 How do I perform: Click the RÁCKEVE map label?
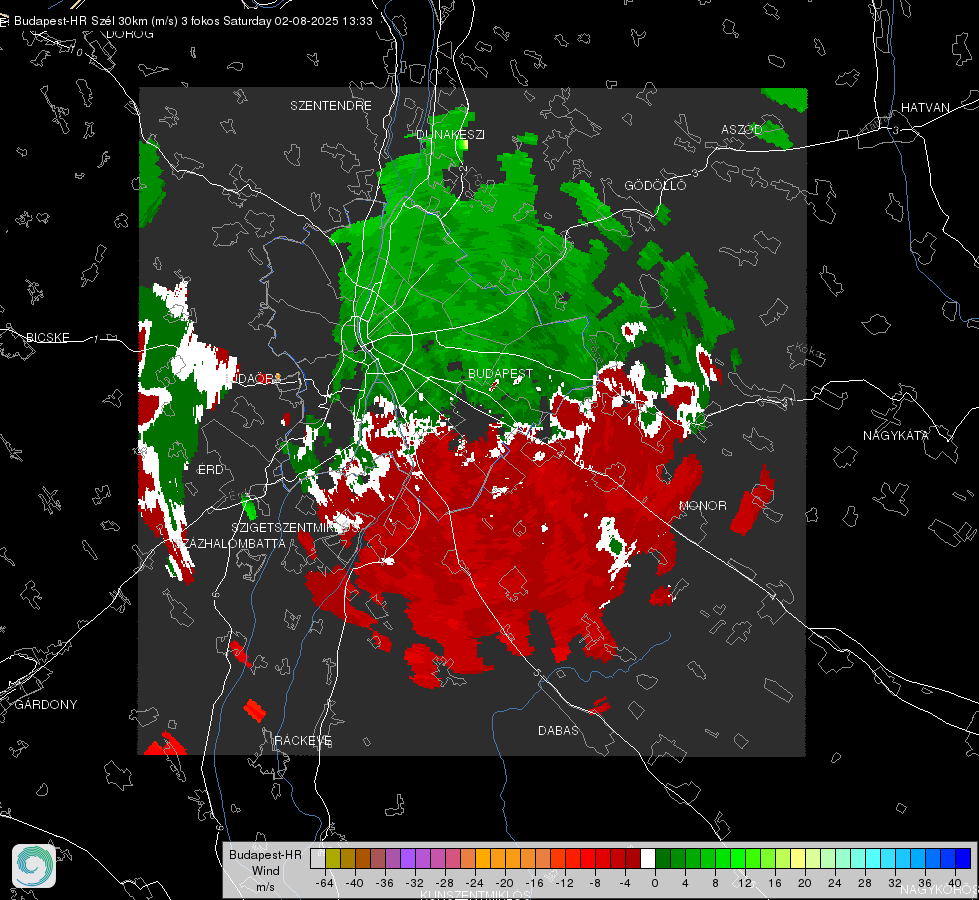303,740
